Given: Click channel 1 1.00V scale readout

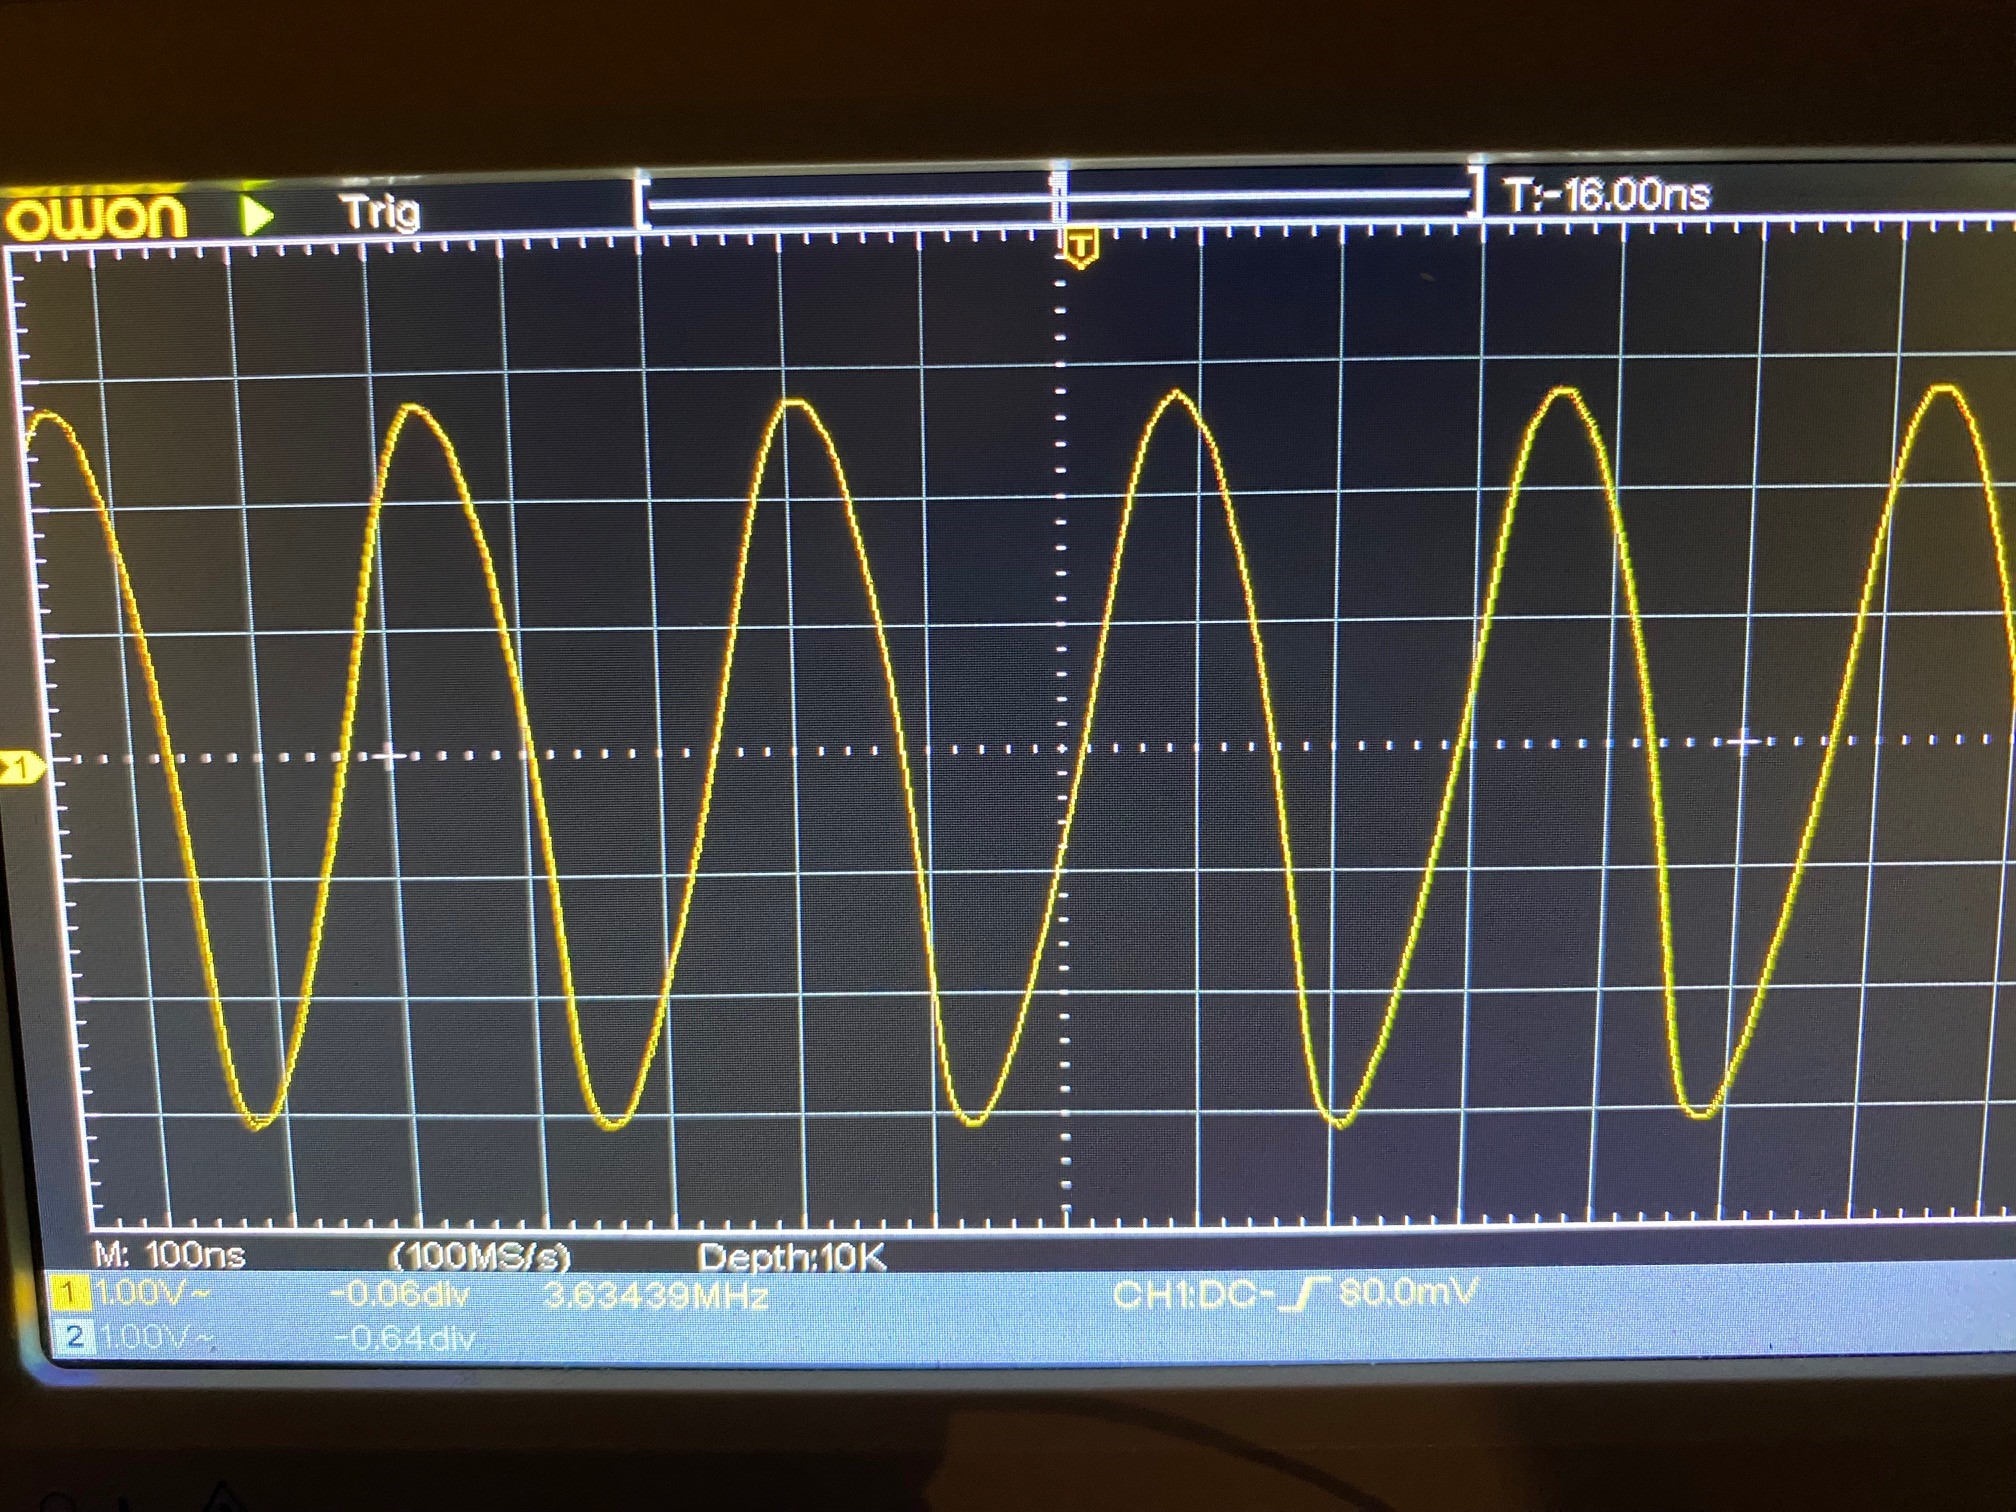Looking at the screenshot, I should [x=152, y=1293].
